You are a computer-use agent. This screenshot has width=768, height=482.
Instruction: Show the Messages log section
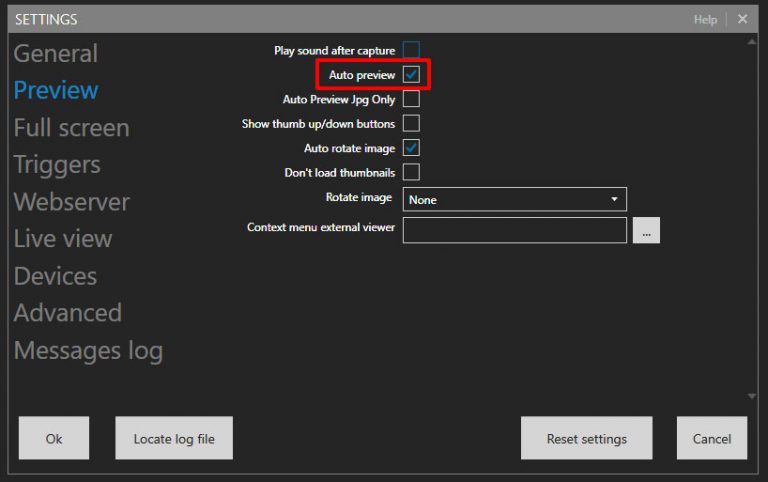[x=88, y=351]
